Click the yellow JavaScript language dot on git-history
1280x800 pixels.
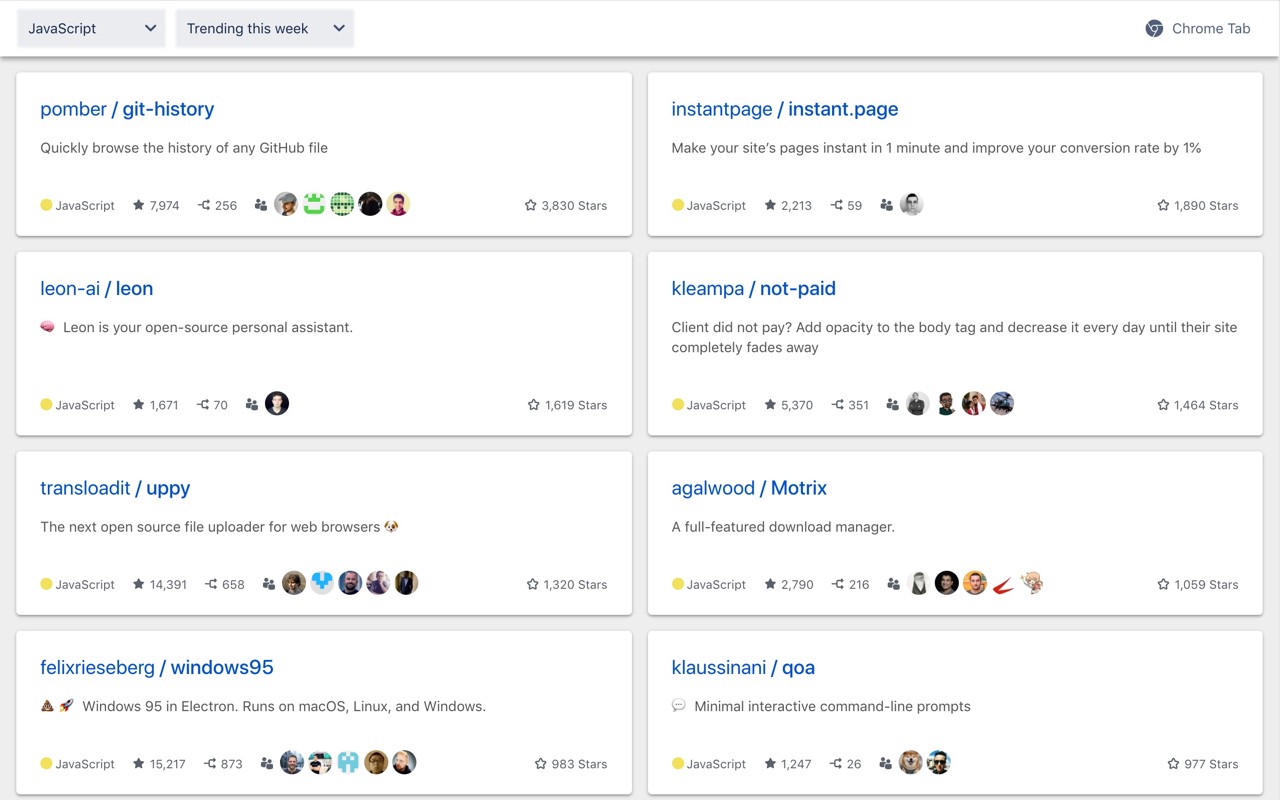[x=46, y=205]
